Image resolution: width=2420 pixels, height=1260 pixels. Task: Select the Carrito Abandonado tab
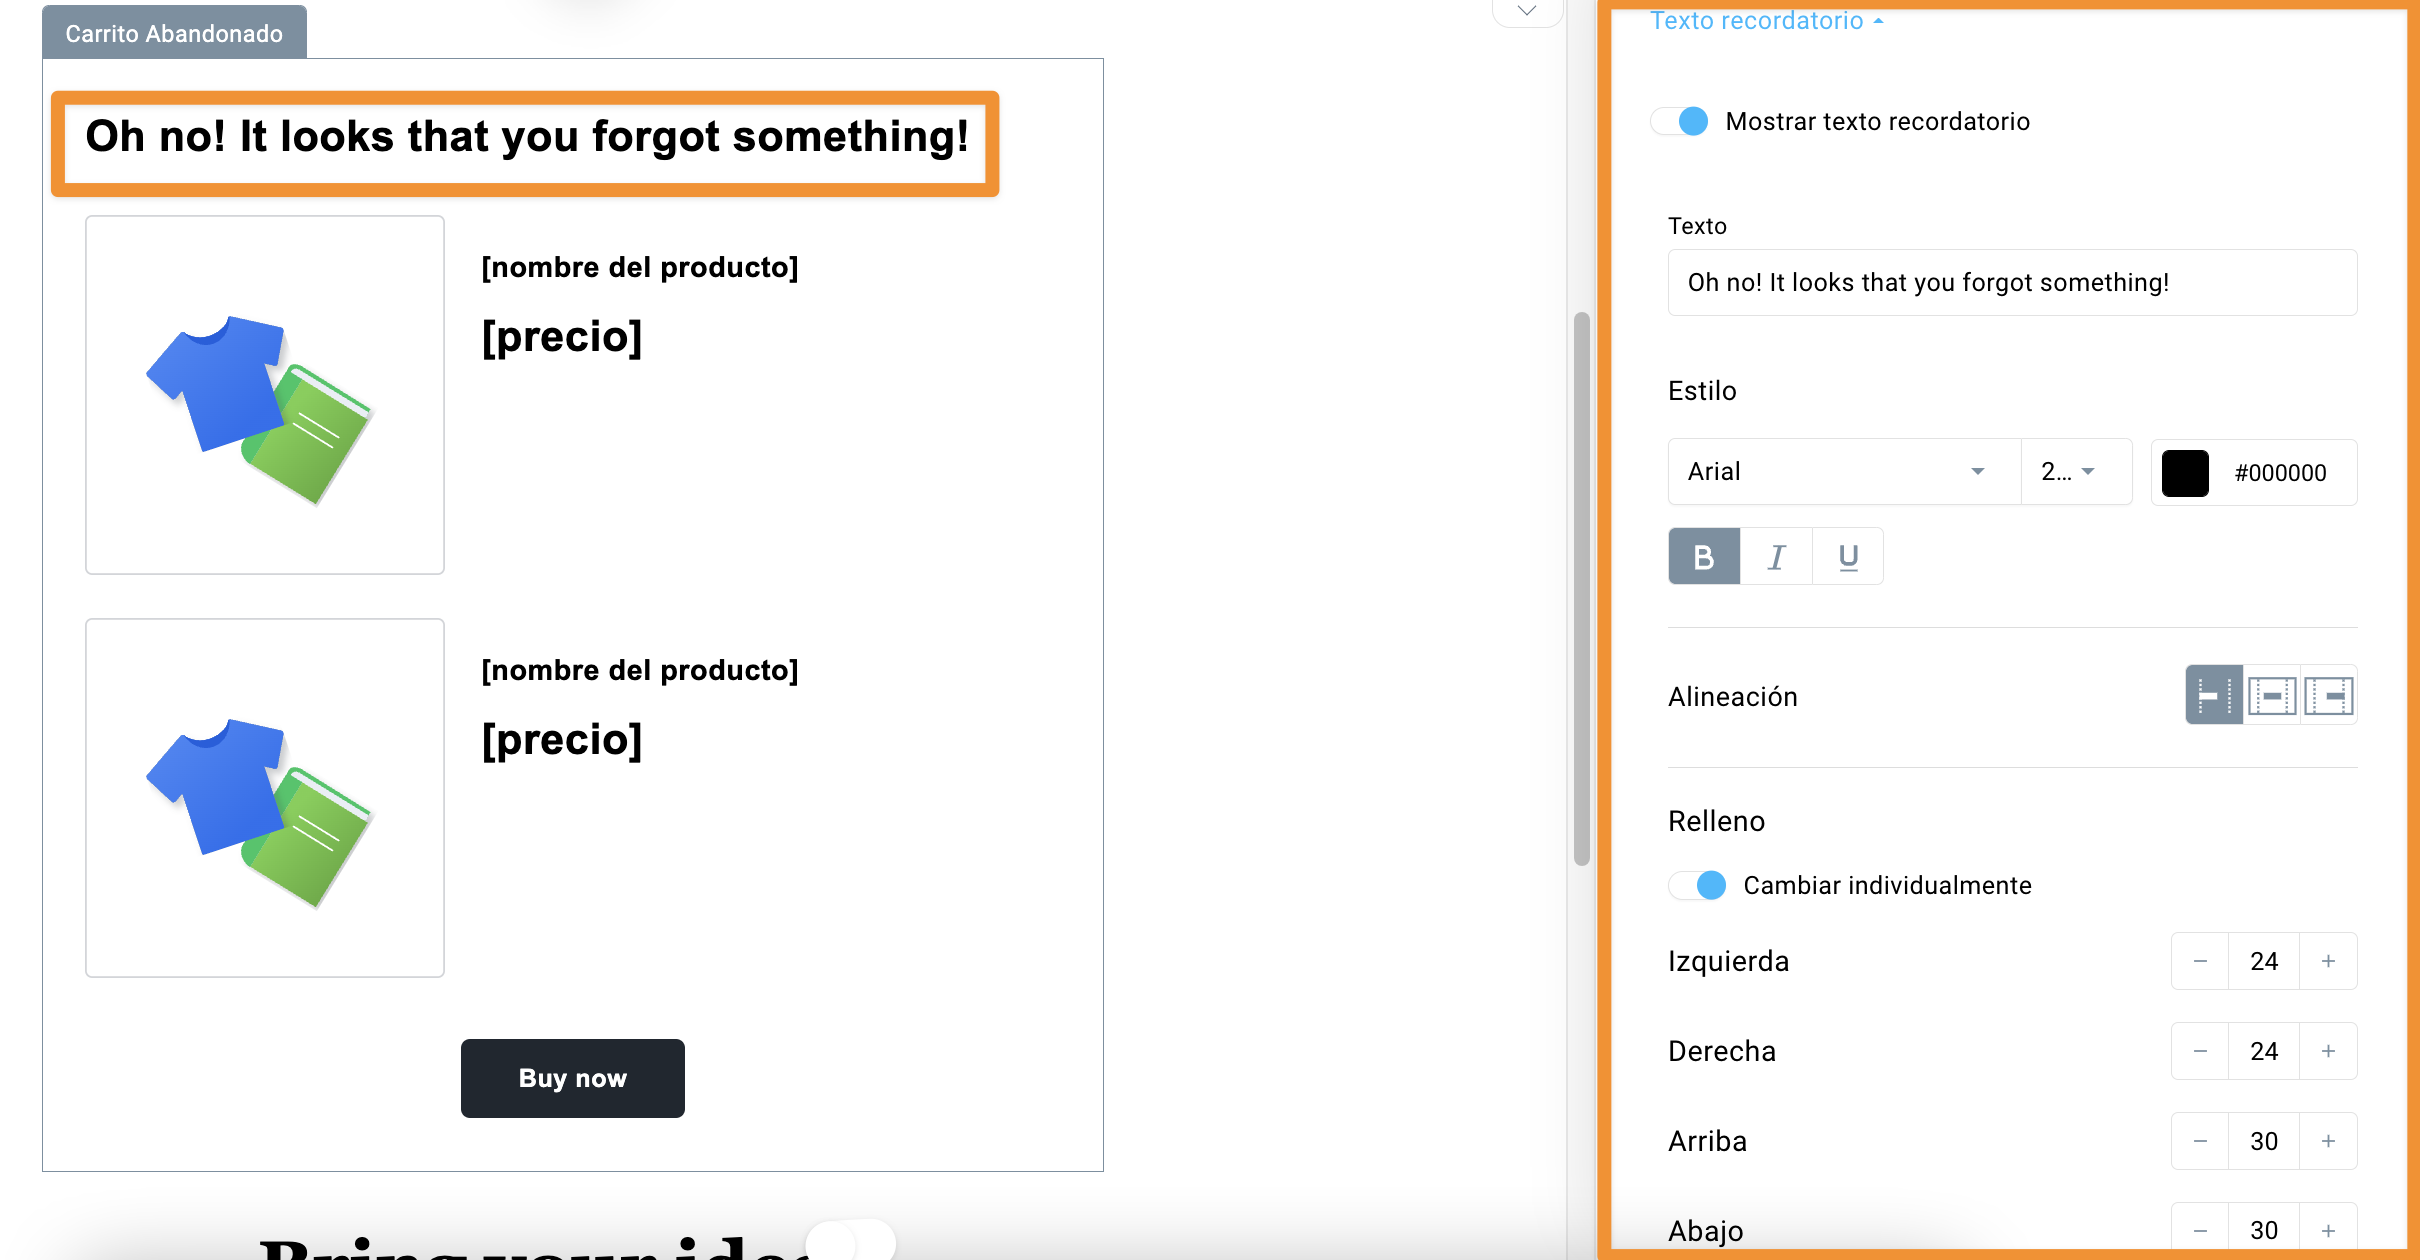(174, 33)
